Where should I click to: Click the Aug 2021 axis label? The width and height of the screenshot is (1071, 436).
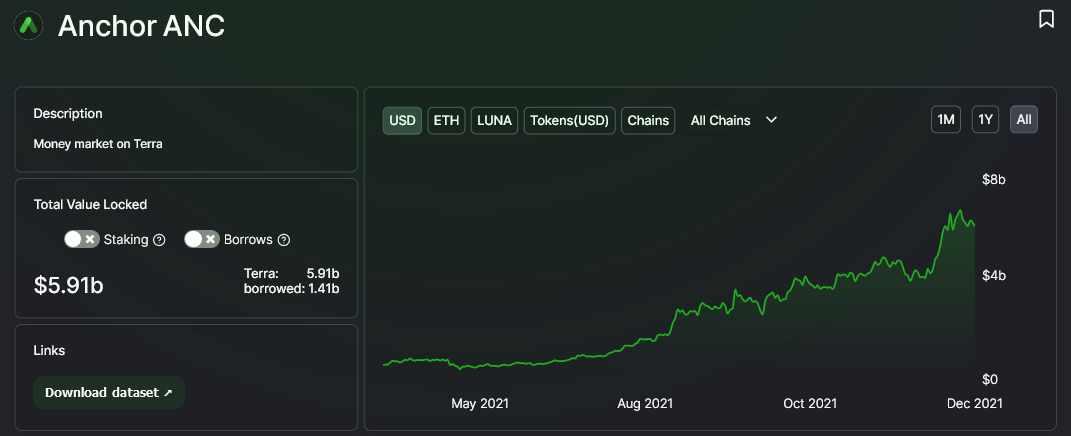point(645,403)
